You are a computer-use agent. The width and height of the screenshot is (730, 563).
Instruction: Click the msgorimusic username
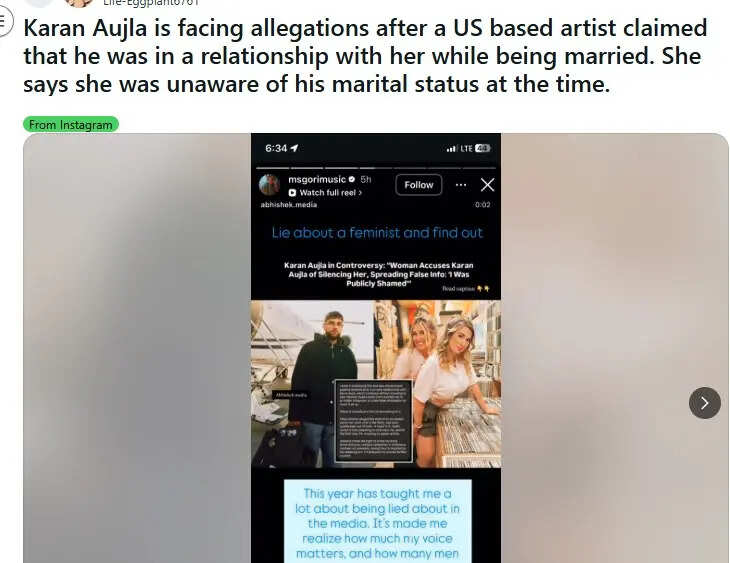pos(317,179)
